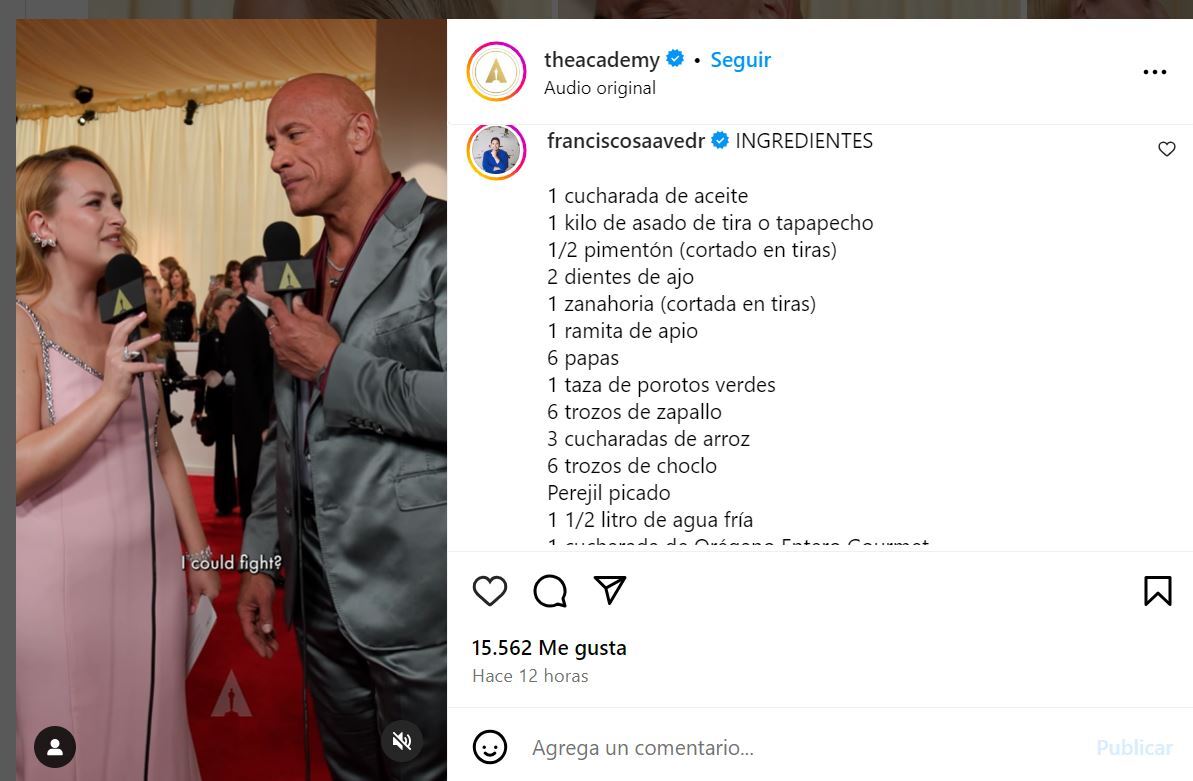Open more options three-dot menu
Screen dimensions: 1193x781
point(1154,72)
